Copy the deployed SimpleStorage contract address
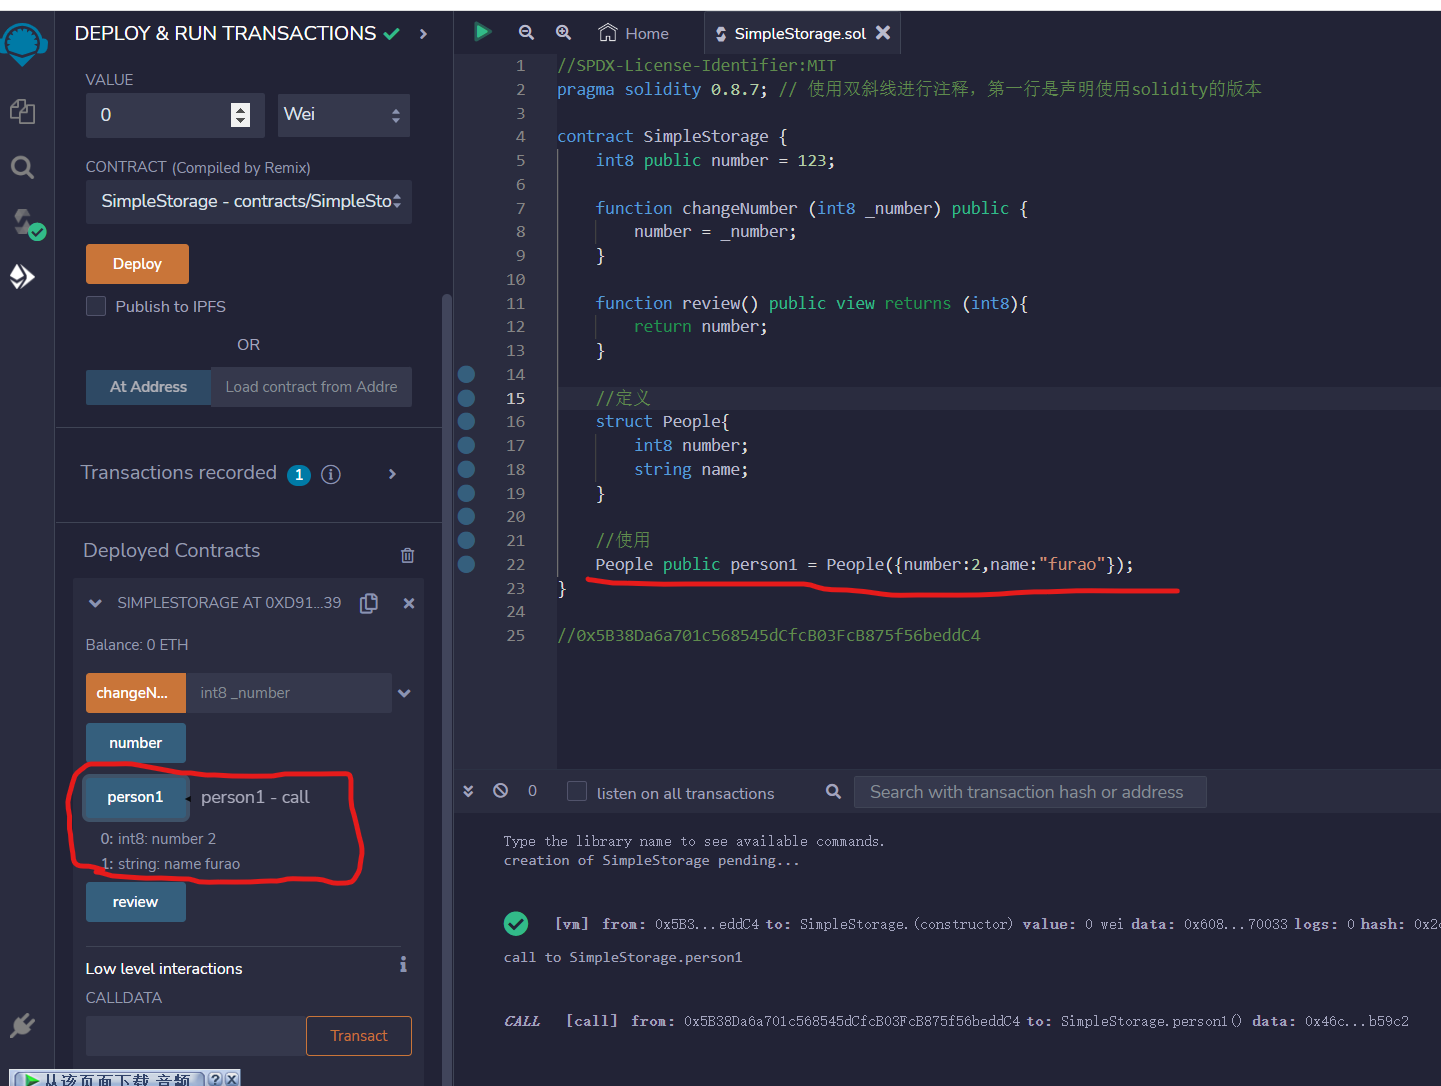 coord(369,603)
